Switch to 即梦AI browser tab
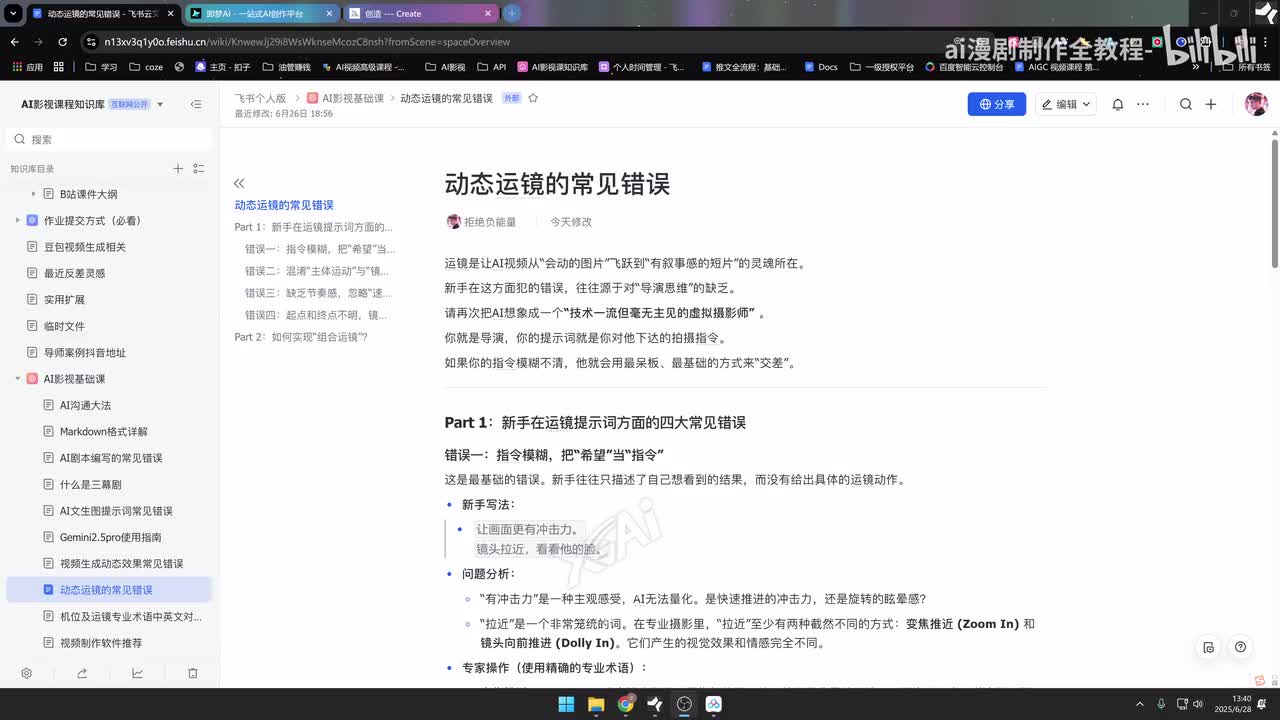Viewport: 1280px width, 720px height. click(261, 14)
